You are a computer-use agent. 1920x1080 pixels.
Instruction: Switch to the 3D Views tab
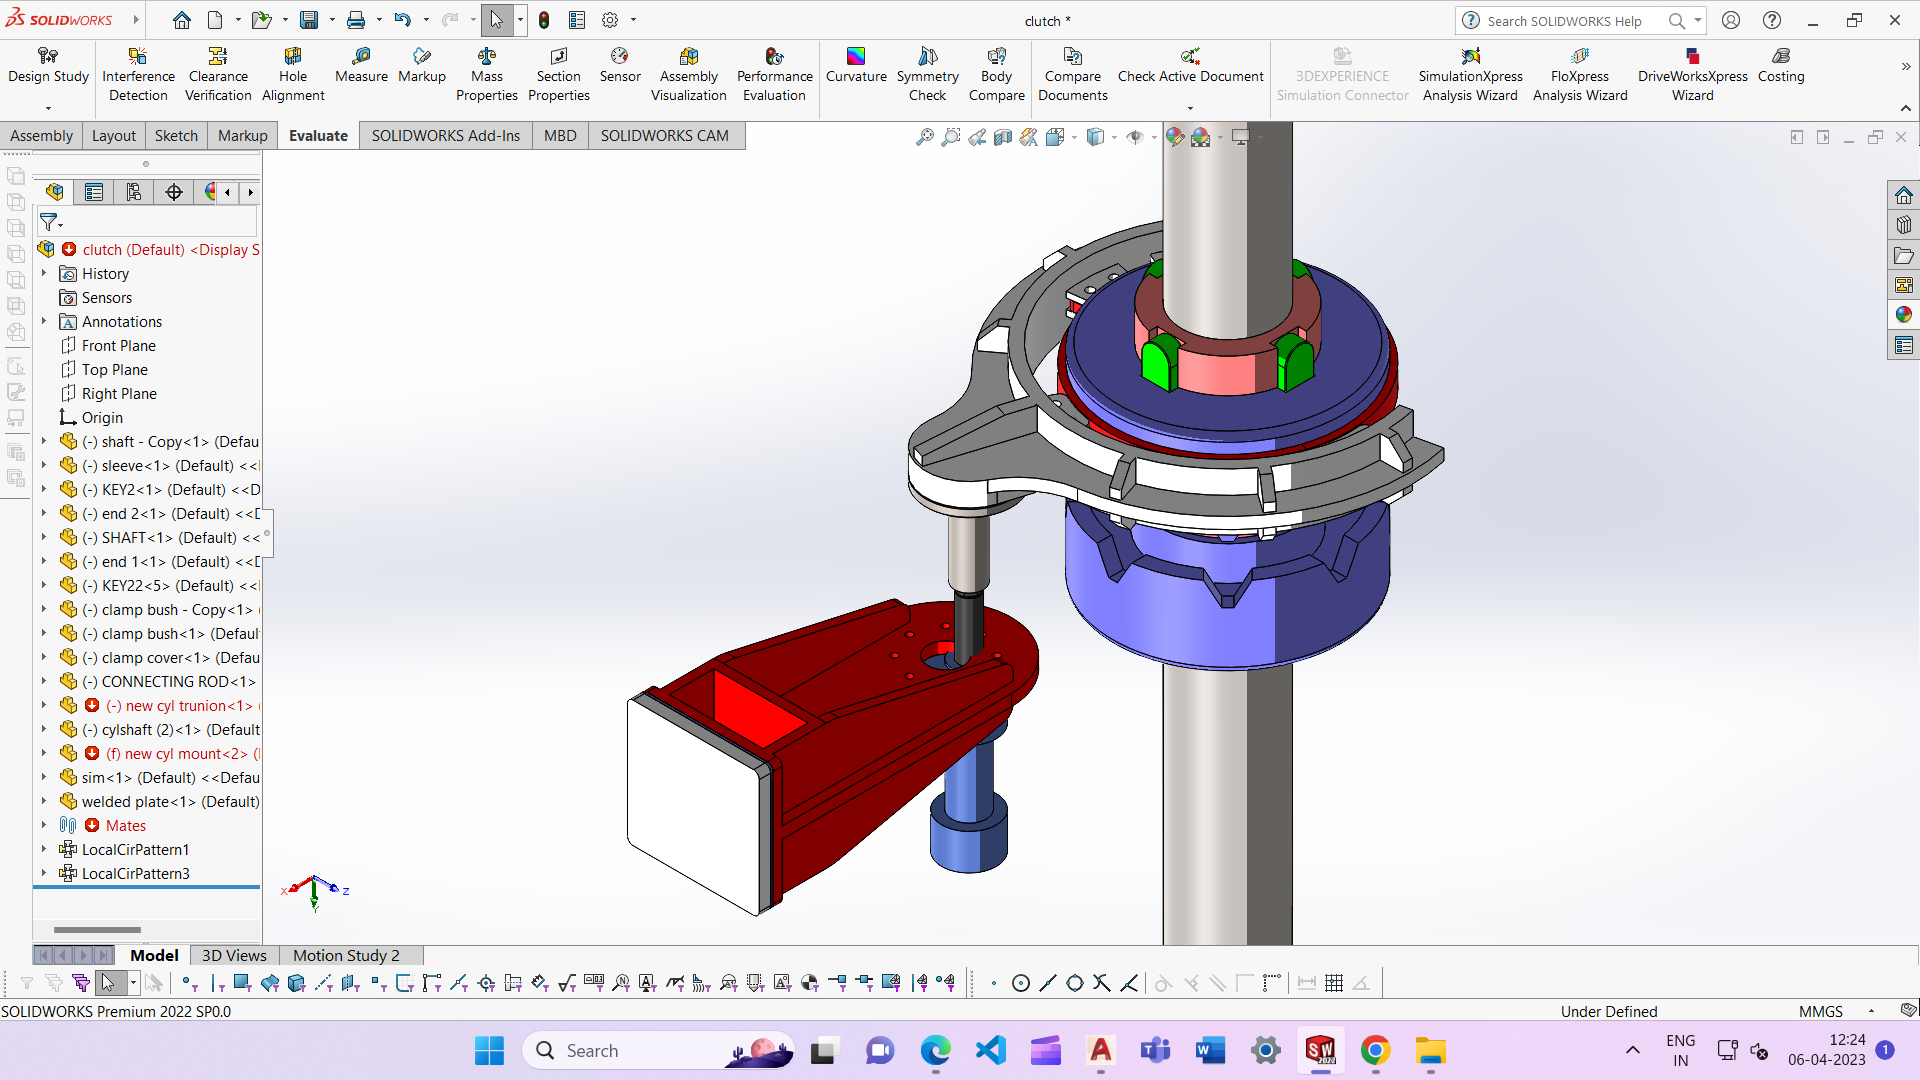(234, 955)
